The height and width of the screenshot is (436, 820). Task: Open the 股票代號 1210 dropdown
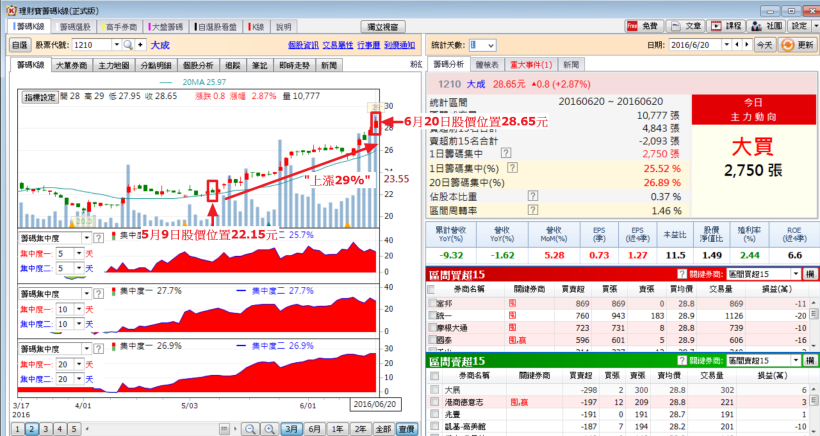click(117, 45)
